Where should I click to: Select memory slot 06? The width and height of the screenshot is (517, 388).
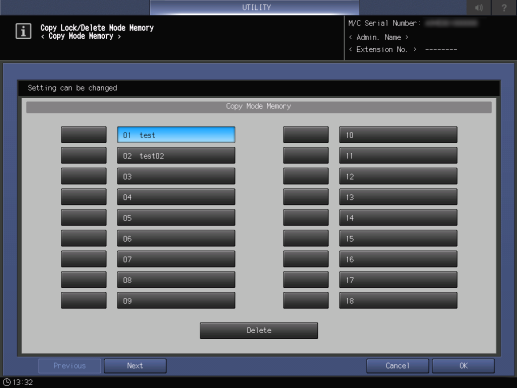pyautogui.click(x=176, y=239)
